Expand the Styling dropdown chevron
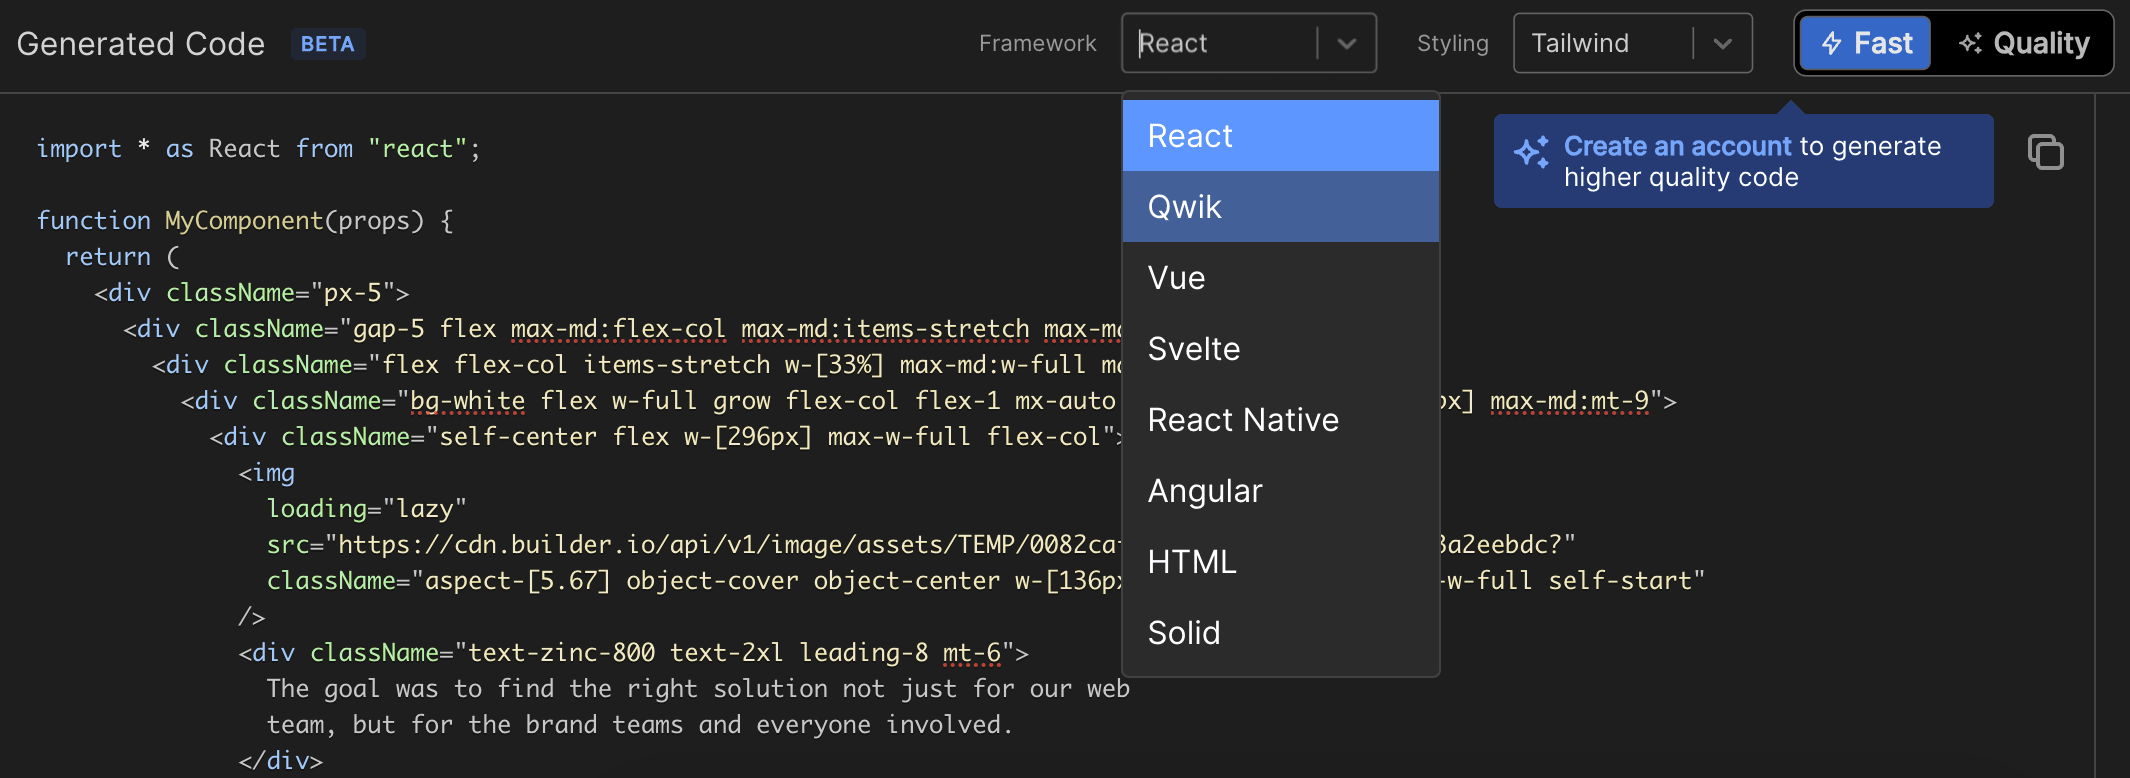This screenshot has width=2130, height=778. click(x=1722, y=44)
